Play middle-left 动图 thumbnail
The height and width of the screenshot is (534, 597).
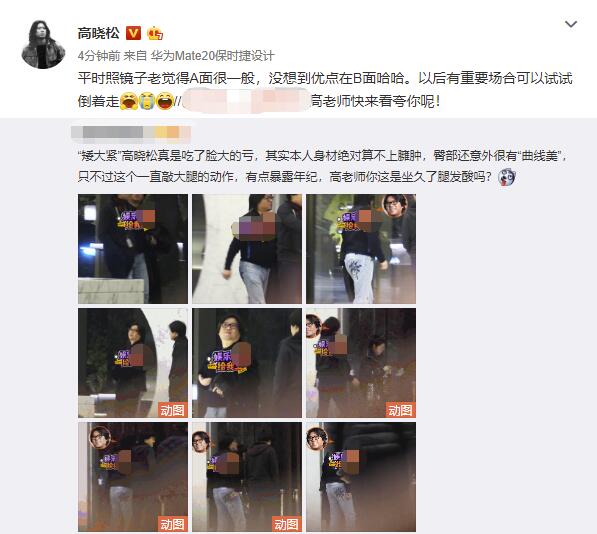[133, 363]
